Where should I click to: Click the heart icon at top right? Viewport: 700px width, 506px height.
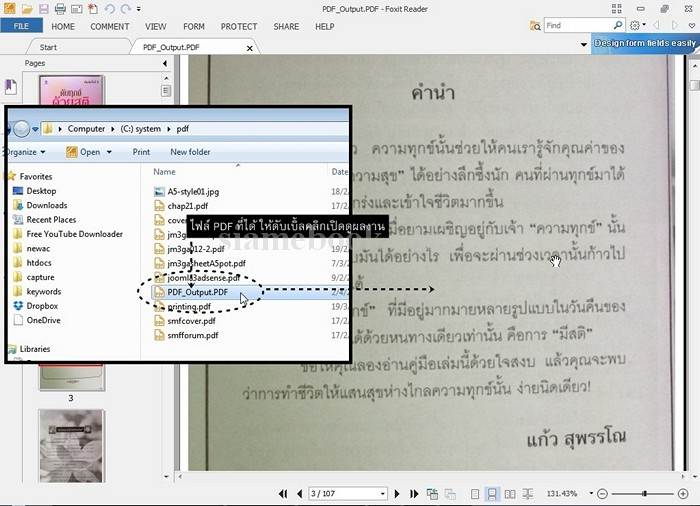click(x=692, y=26)
